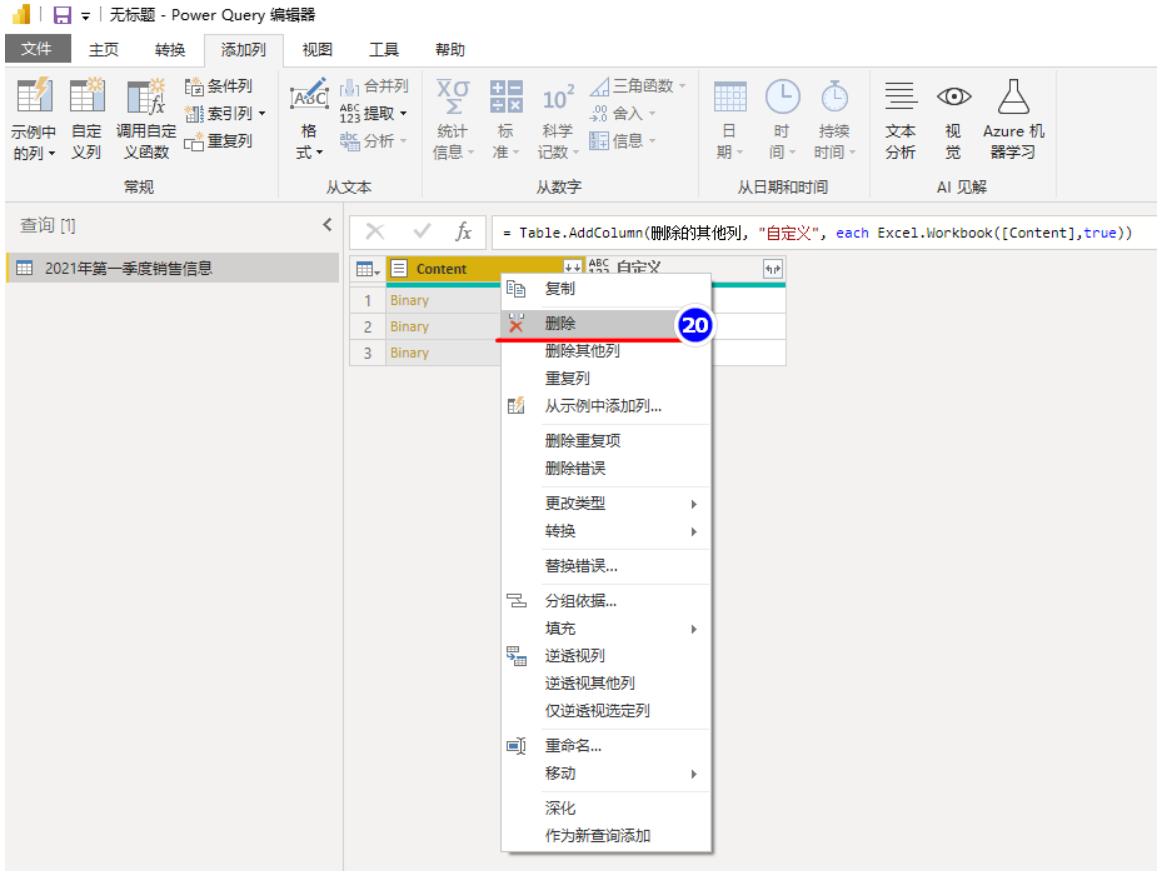The height and width of the screenshot is (871, 1157).
Task: Collapse the 查询 queries pane
Action: [328, 224]
